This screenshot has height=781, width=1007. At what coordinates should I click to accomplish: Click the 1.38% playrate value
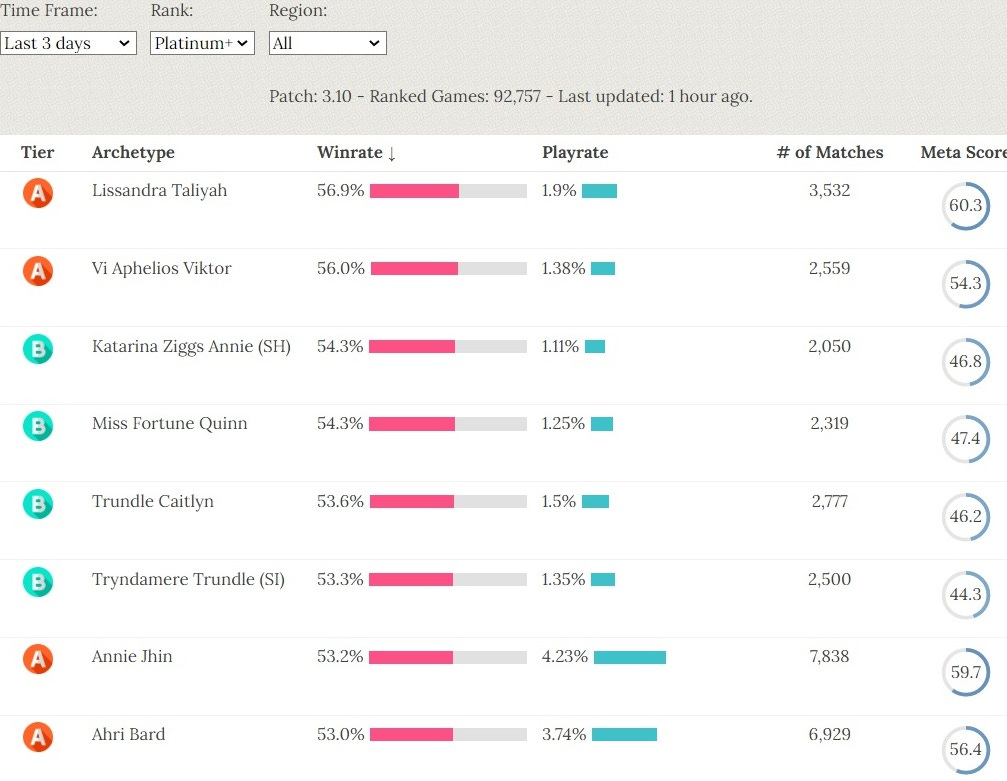pyautogui.click(x=563, y=268)
